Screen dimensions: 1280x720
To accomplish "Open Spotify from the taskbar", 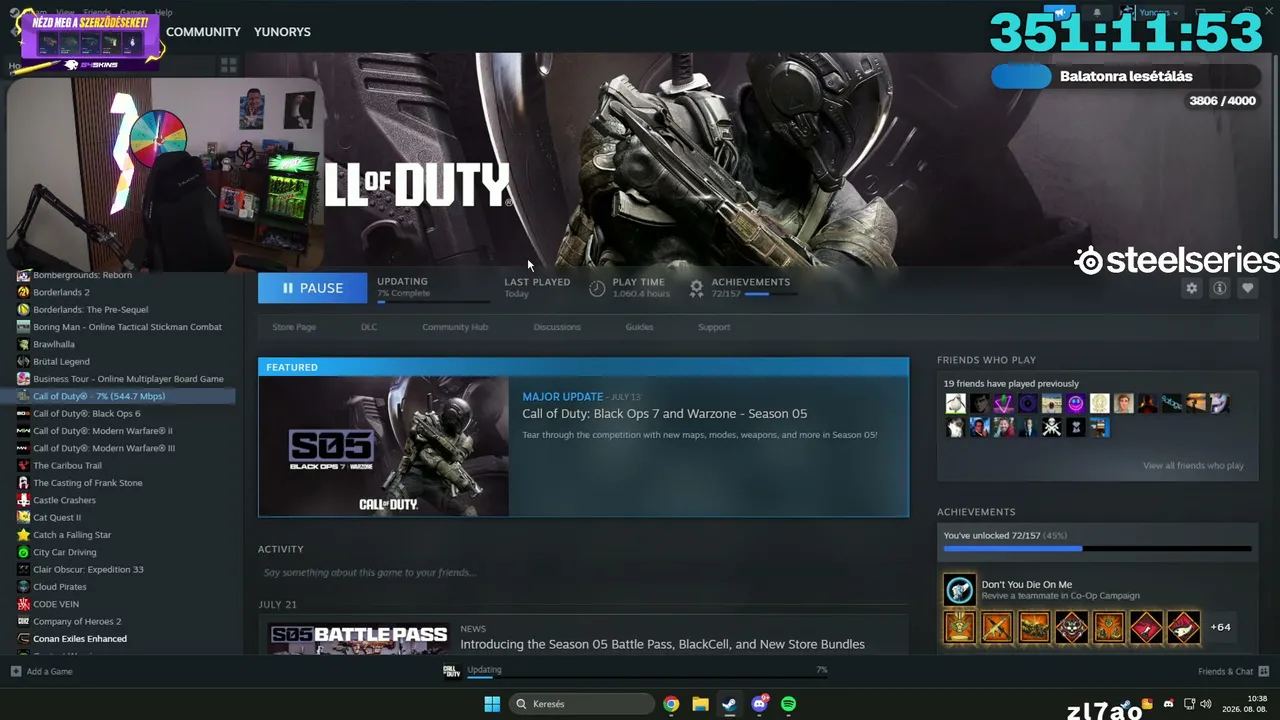I will click(789, 704).
